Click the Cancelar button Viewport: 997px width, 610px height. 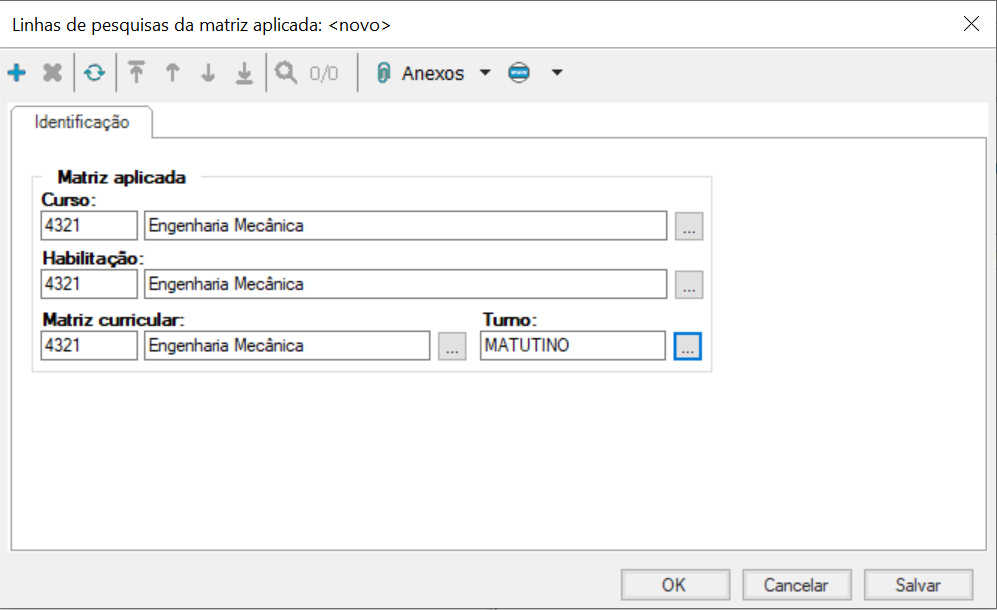click(796, 585)
